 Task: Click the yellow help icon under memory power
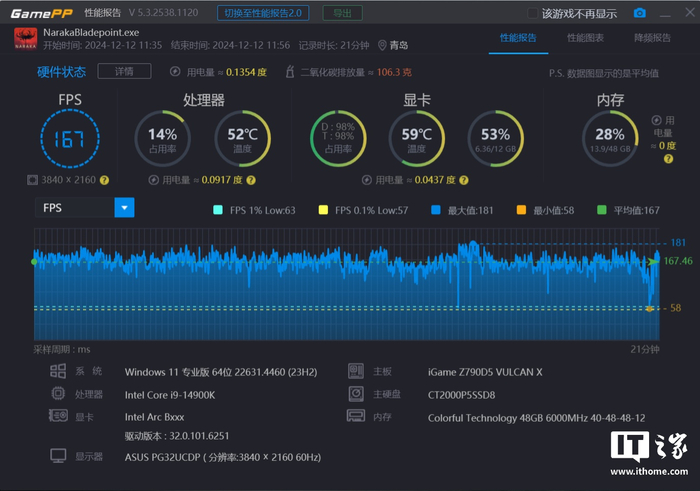668,158
